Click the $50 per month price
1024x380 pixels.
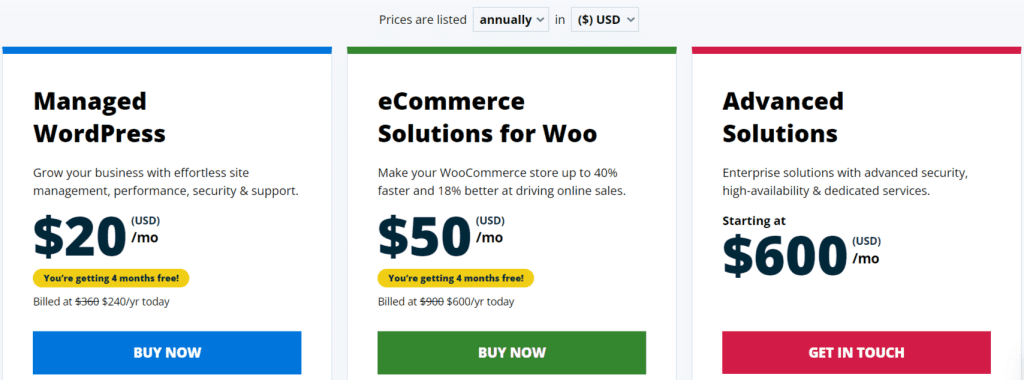click(441, 236)
